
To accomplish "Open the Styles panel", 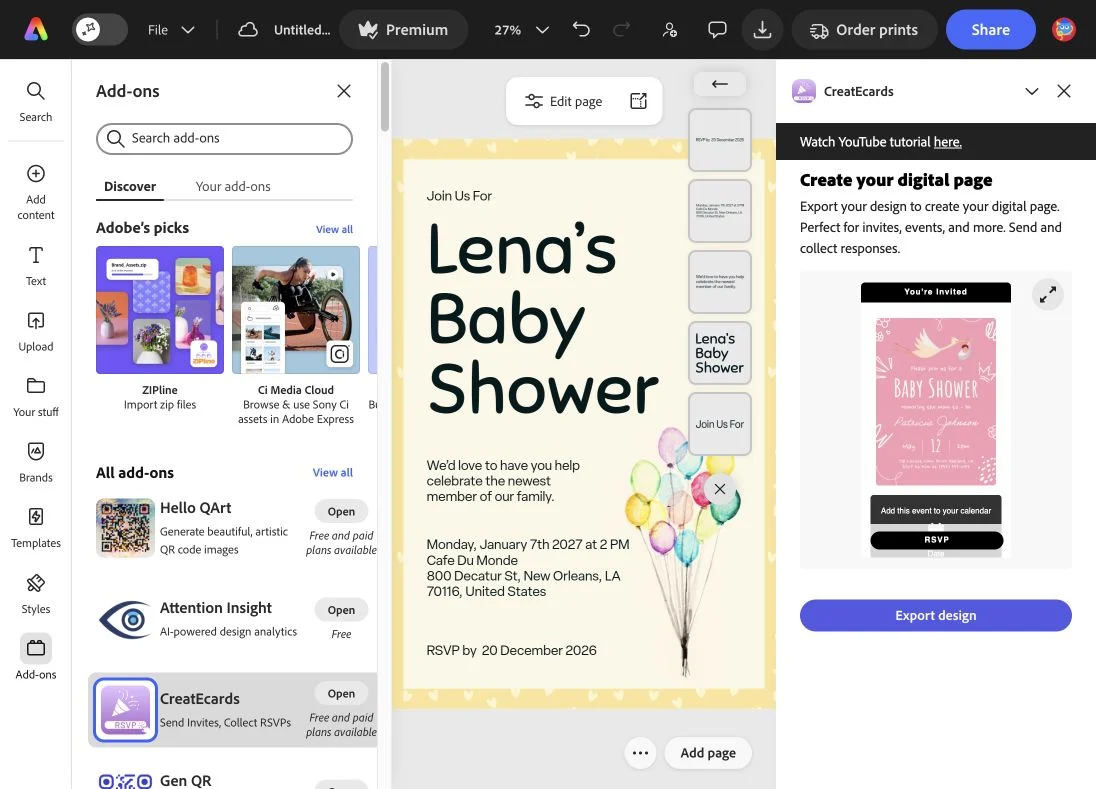I will click(36, 595).
